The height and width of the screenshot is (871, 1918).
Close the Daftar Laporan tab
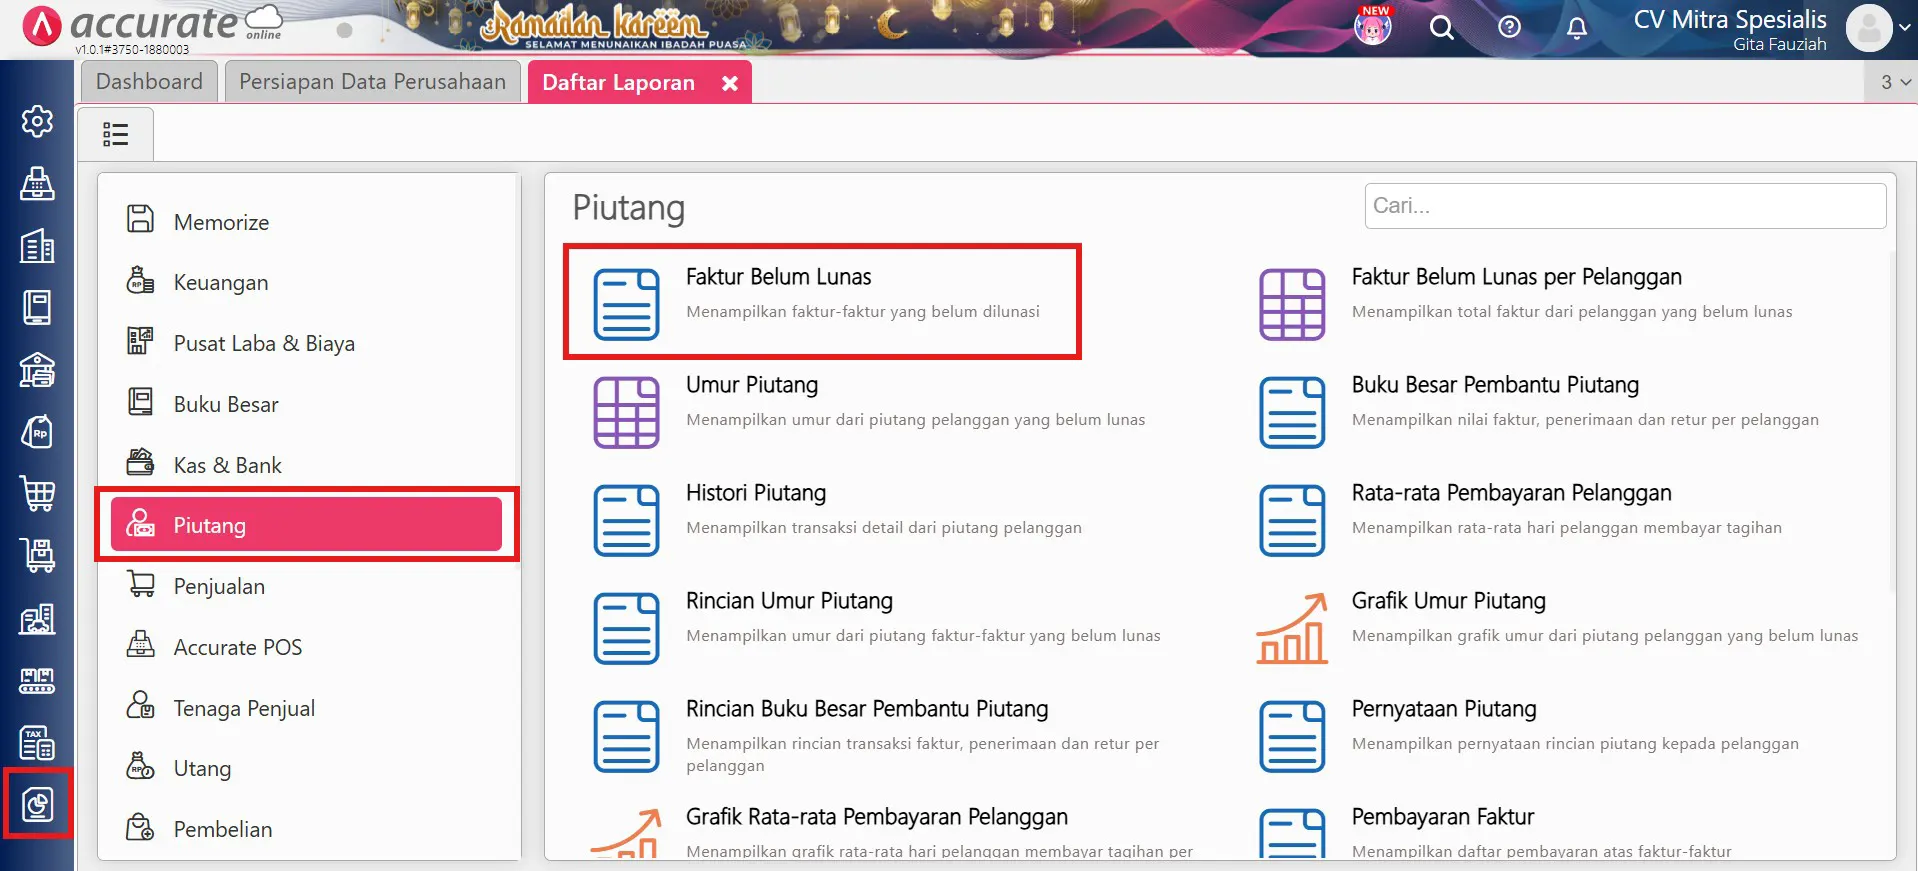pos(730,83)
